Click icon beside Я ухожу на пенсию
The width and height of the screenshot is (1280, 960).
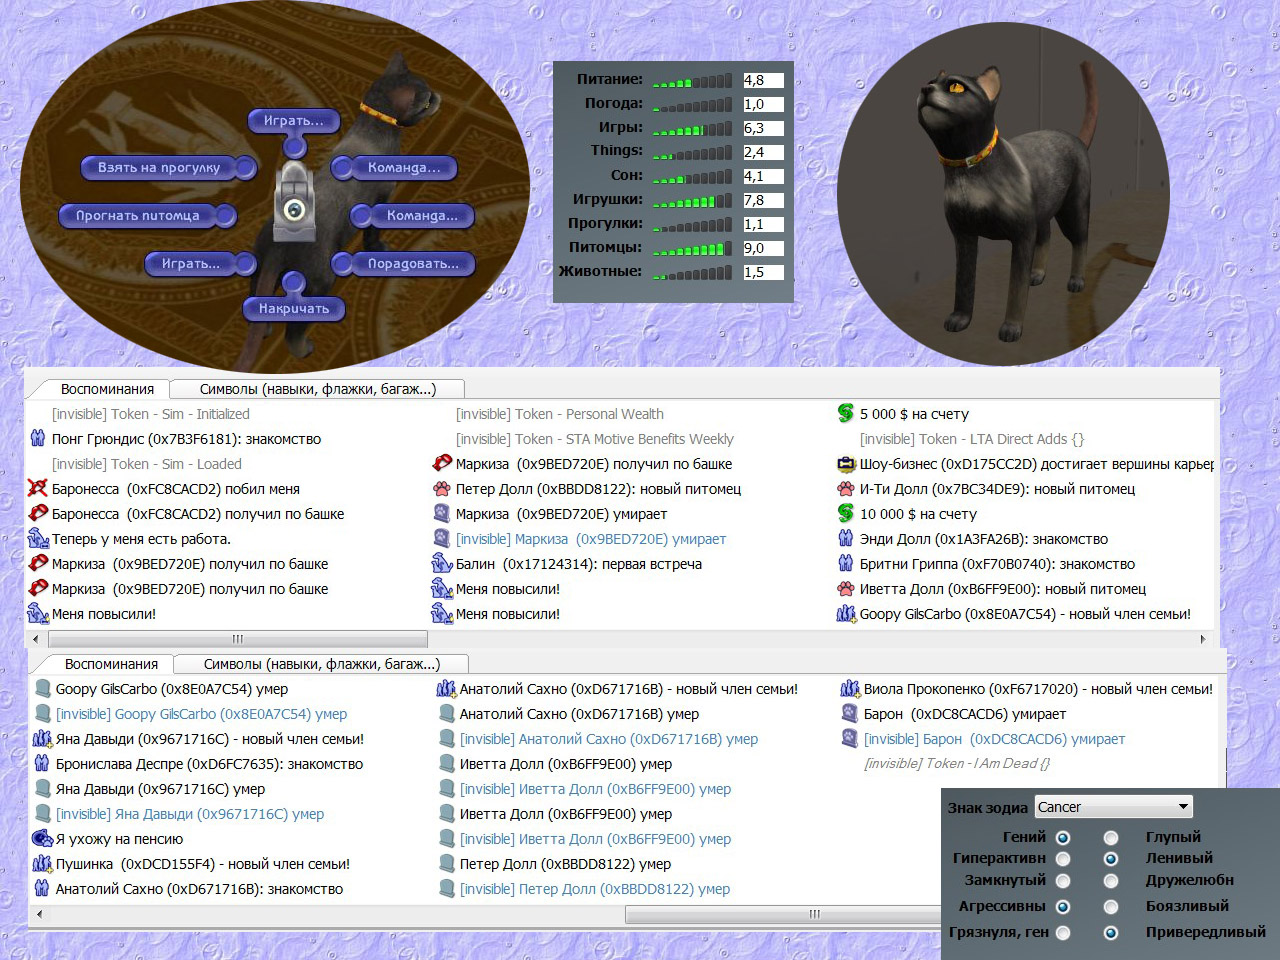coord(42,839)
